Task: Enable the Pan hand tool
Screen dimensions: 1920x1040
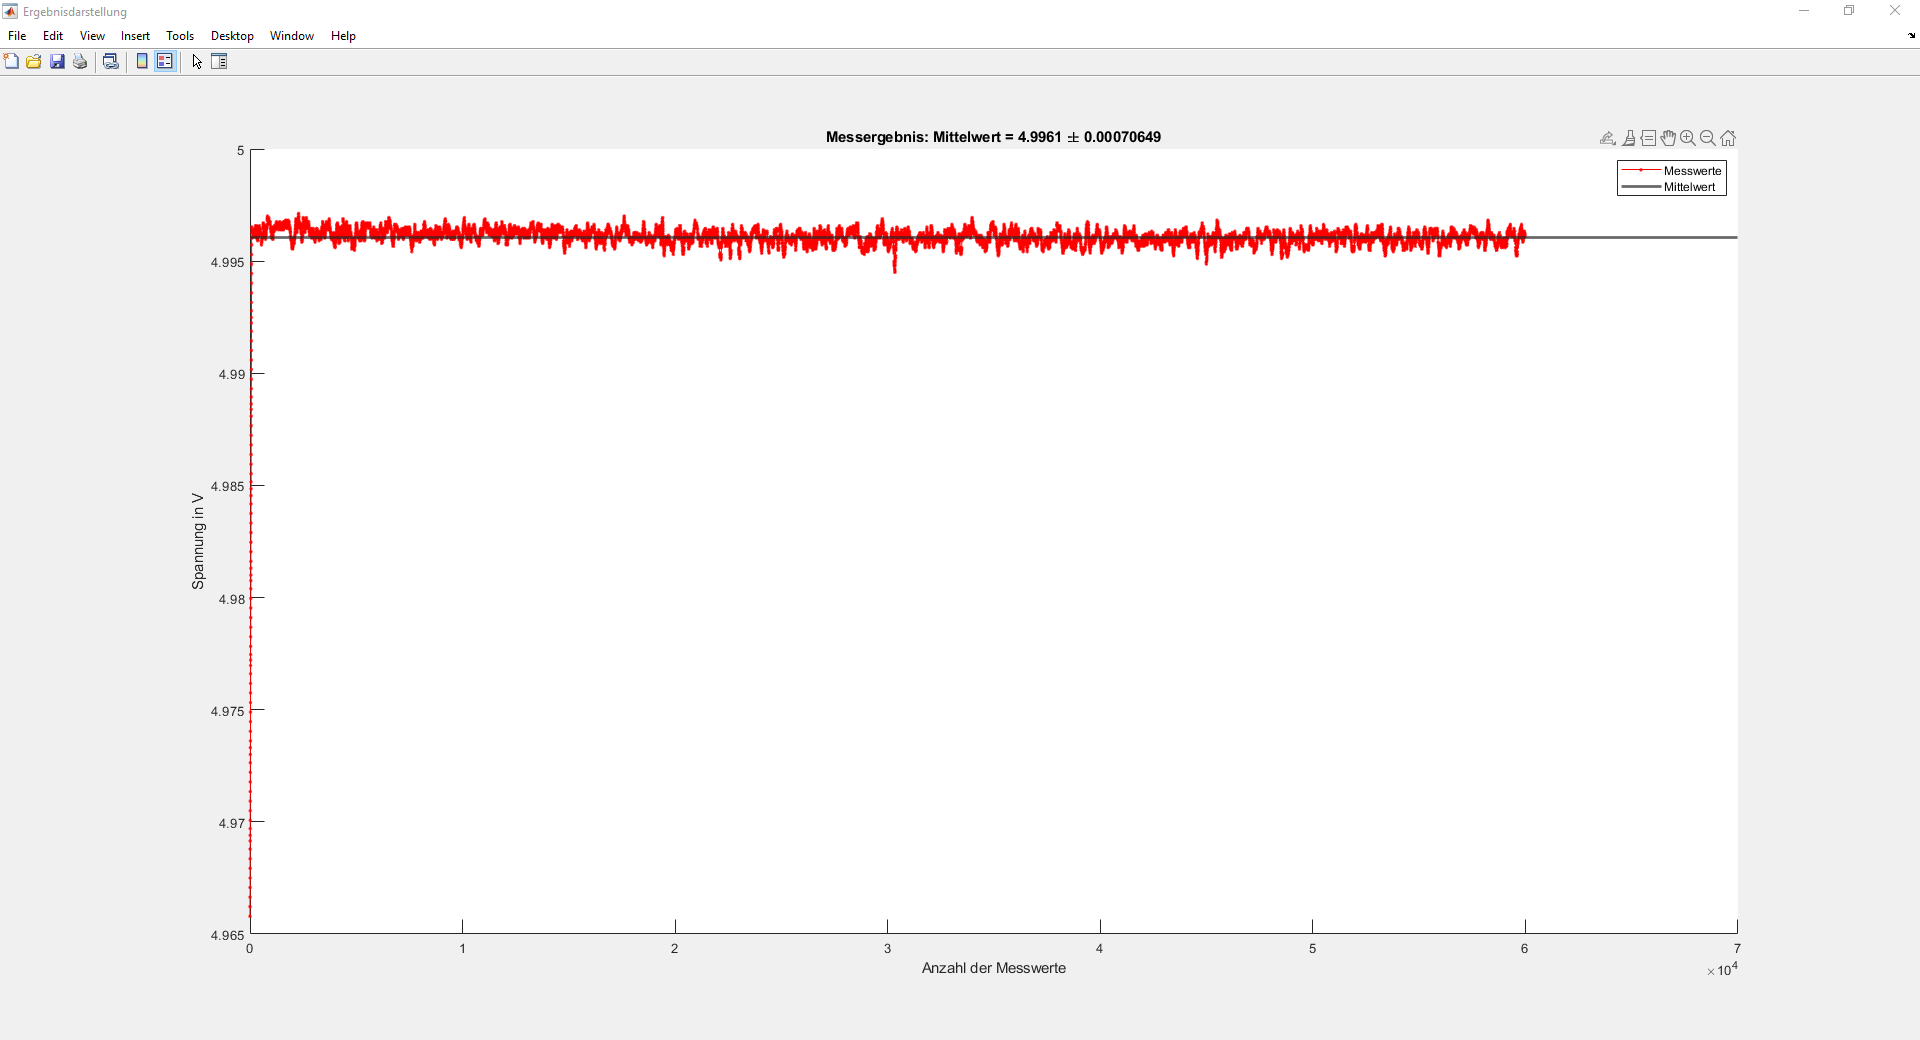Action: (x=1668, y=138)
